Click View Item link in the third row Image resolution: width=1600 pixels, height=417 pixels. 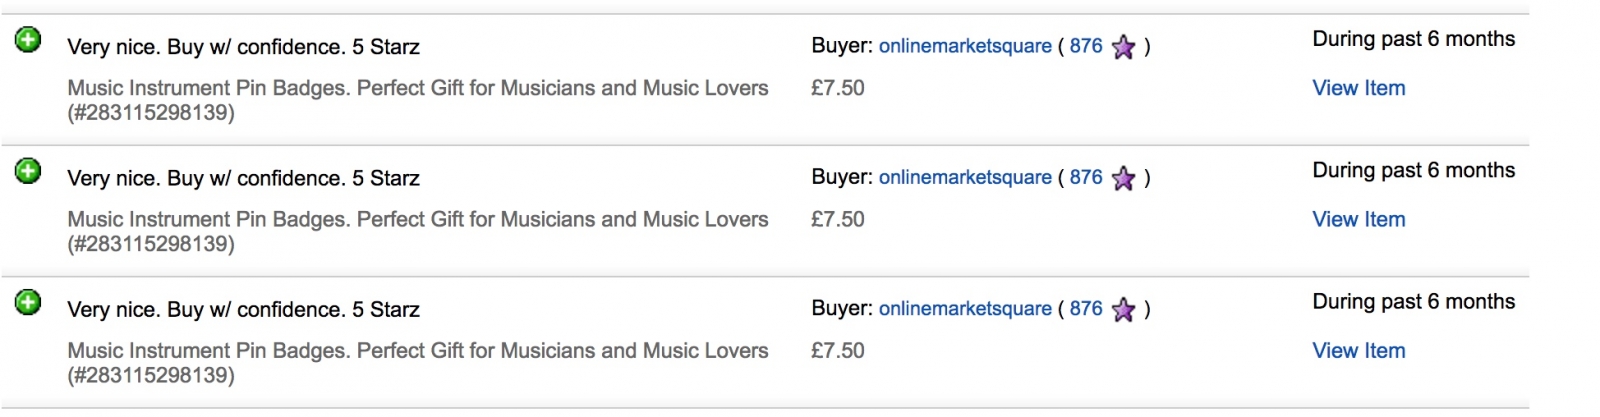click(x=1358, y=350)
